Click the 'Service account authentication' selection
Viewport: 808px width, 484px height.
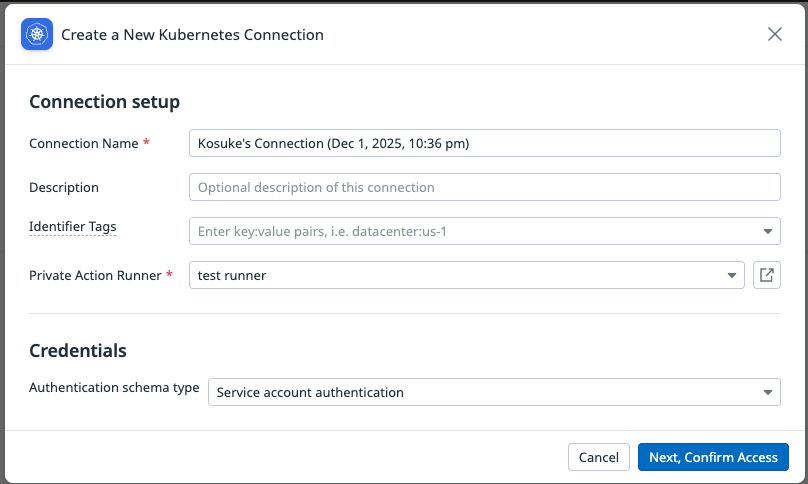(310, 392)
